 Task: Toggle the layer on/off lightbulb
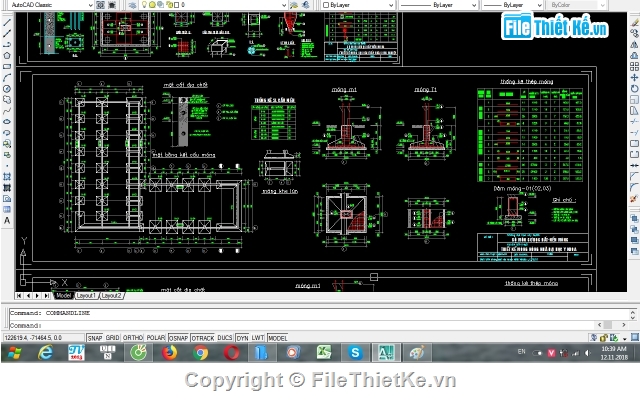point(144,5)
